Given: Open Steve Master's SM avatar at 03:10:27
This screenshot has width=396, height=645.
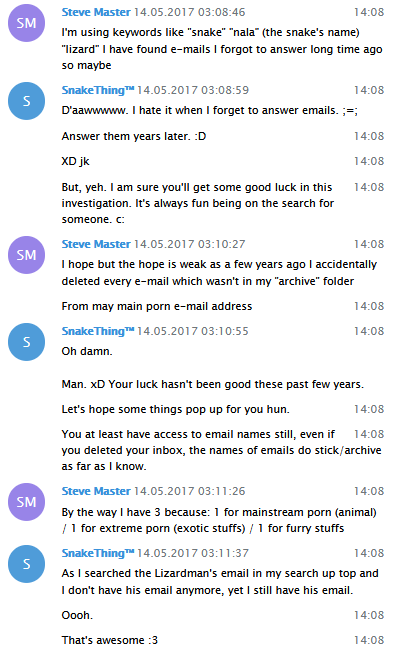Looking at the screenshot, I should [26, 255].
